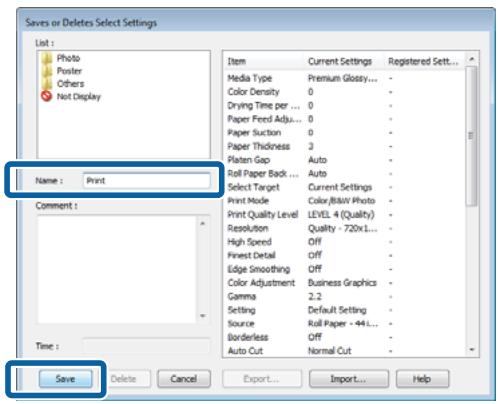The image size is (498, 404).
Task: Select the Others folder icon
Action: (x=47, y=83)
